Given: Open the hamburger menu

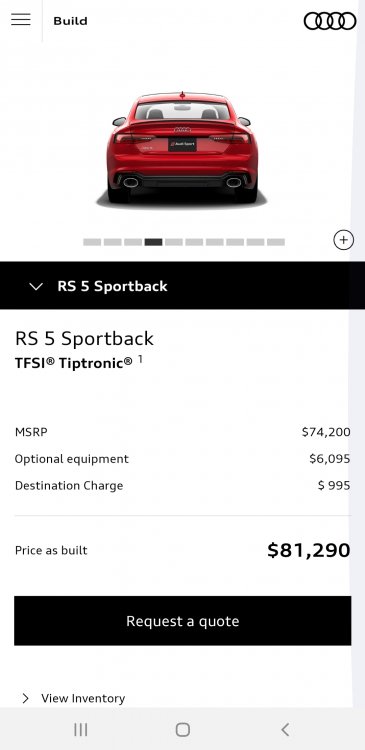Looking at the screenshot, I should tap(21, 20).
